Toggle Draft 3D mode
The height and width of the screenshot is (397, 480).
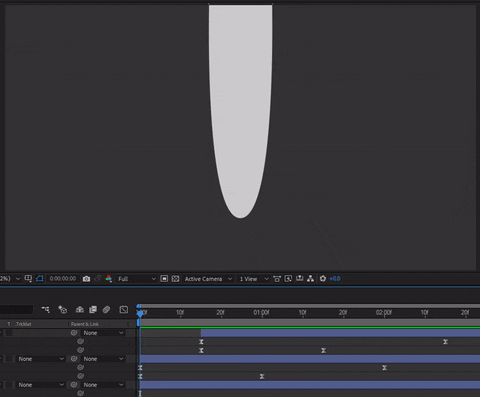pos(63,310)
